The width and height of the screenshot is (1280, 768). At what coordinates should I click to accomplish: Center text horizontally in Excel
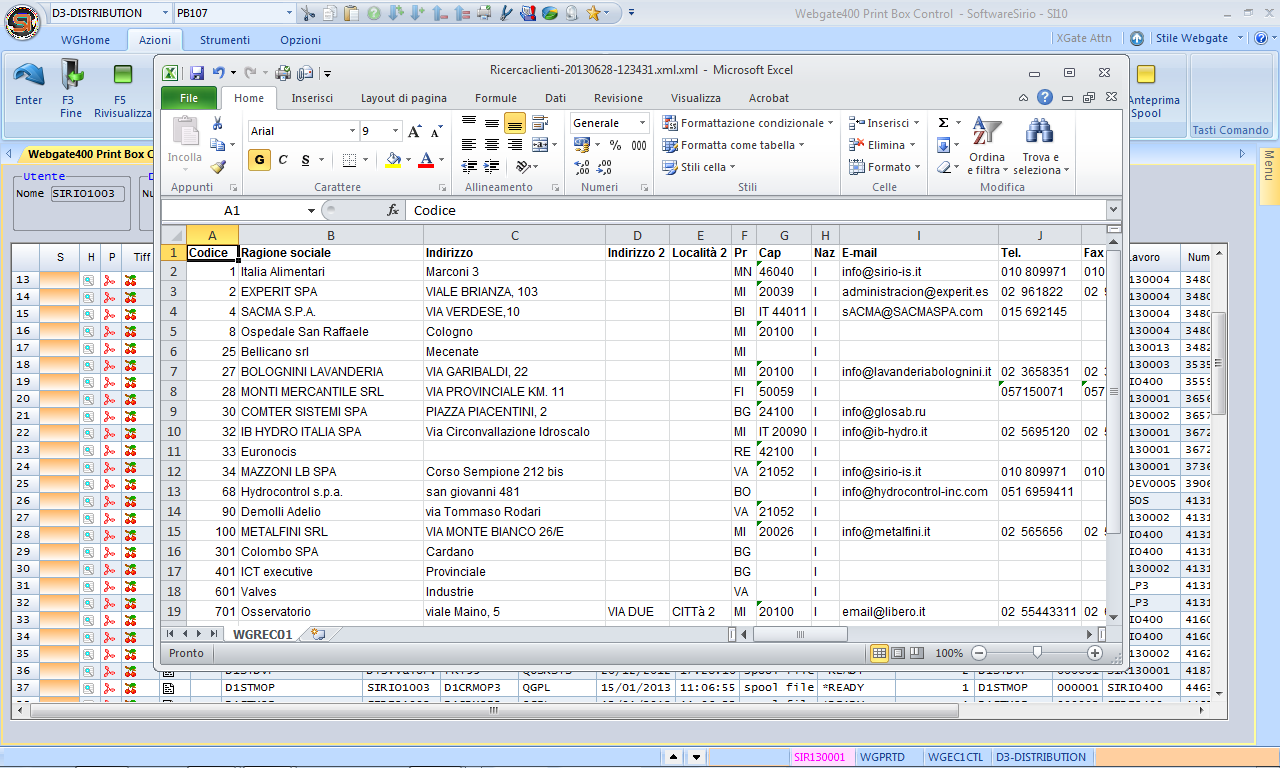(492, 145)
